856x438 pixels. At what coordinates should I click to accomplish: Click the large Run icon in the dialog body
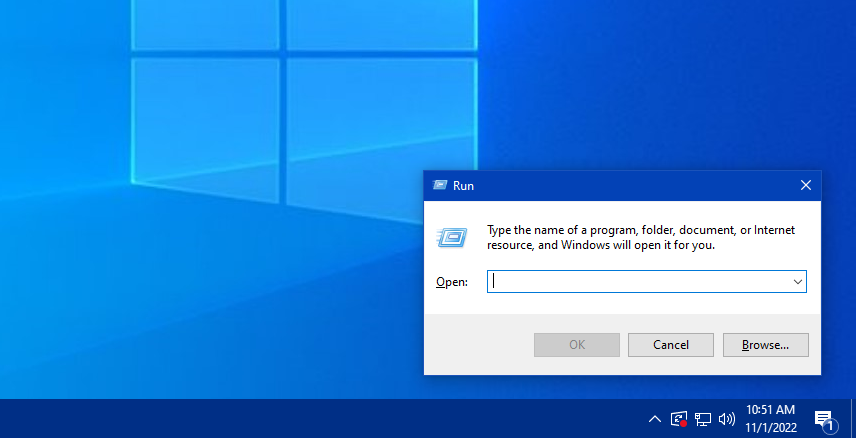click(x=452, y=238)
